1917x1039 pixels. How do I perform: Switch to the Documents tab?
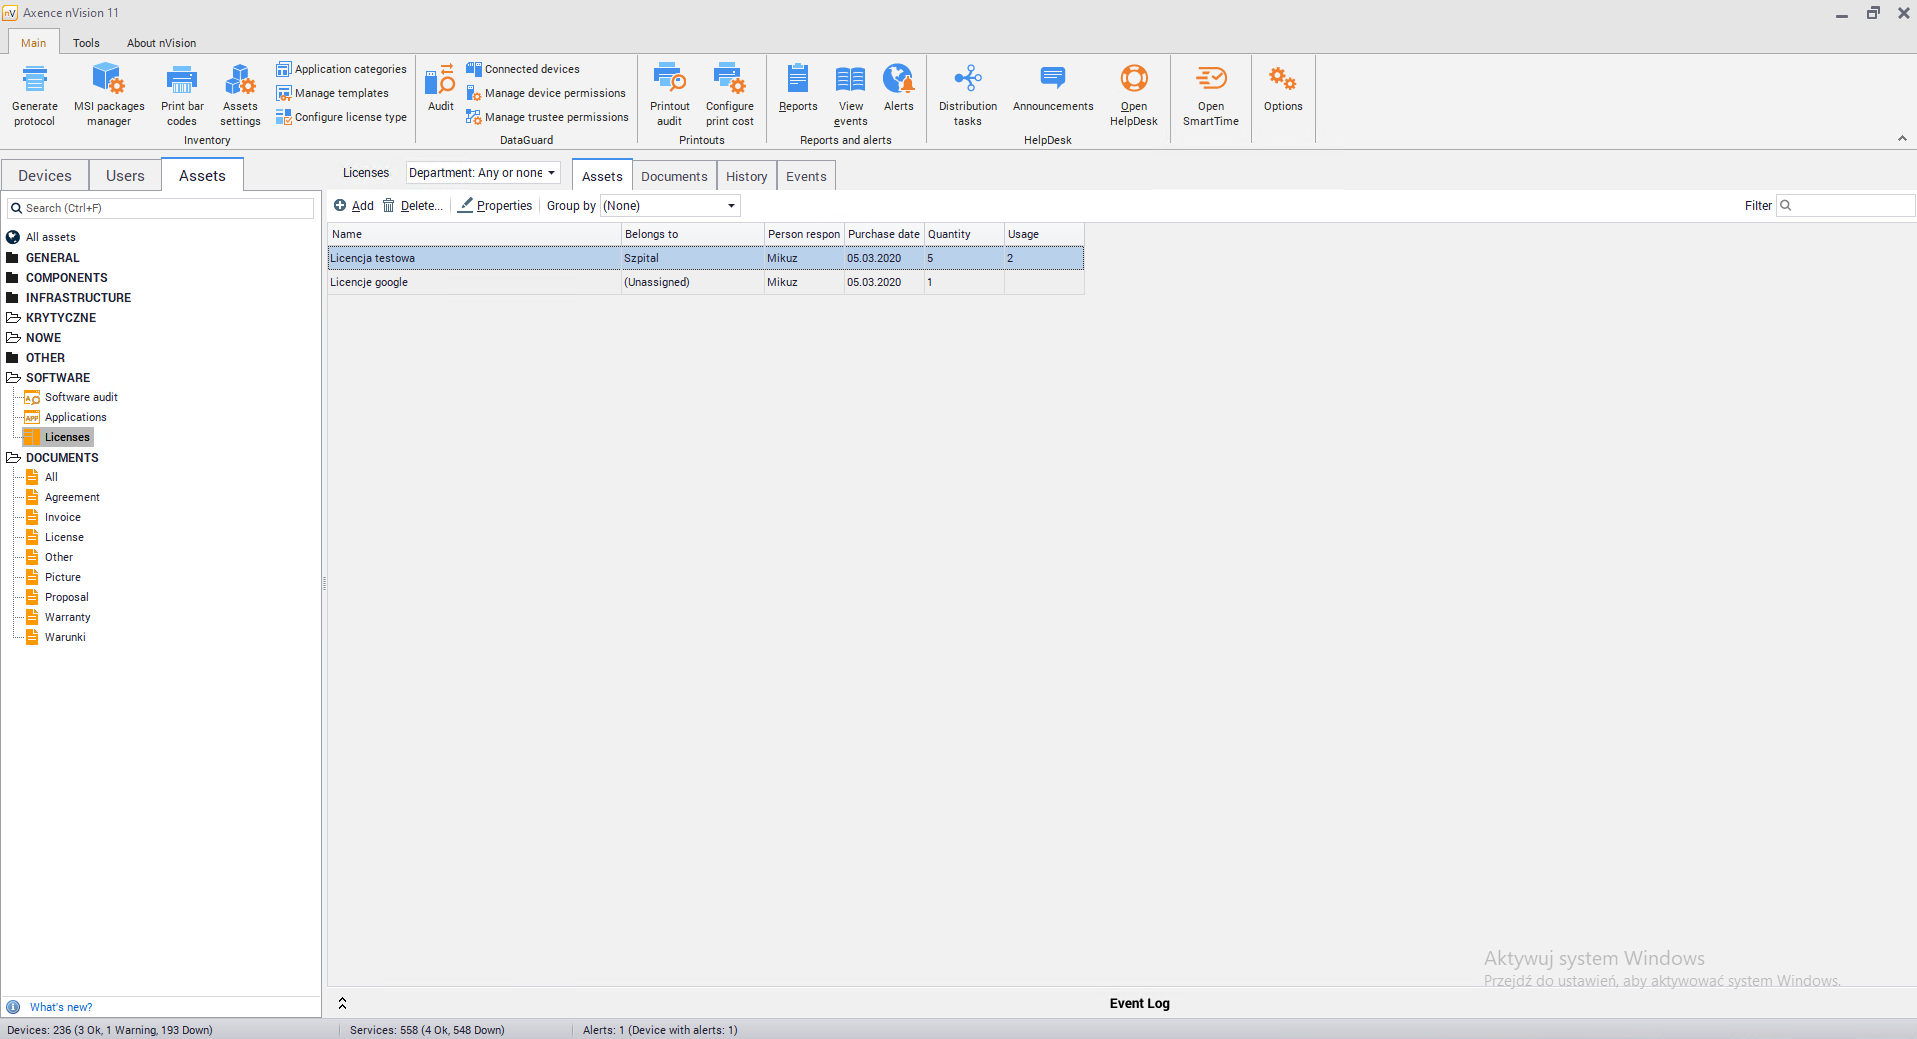(674, 177)
